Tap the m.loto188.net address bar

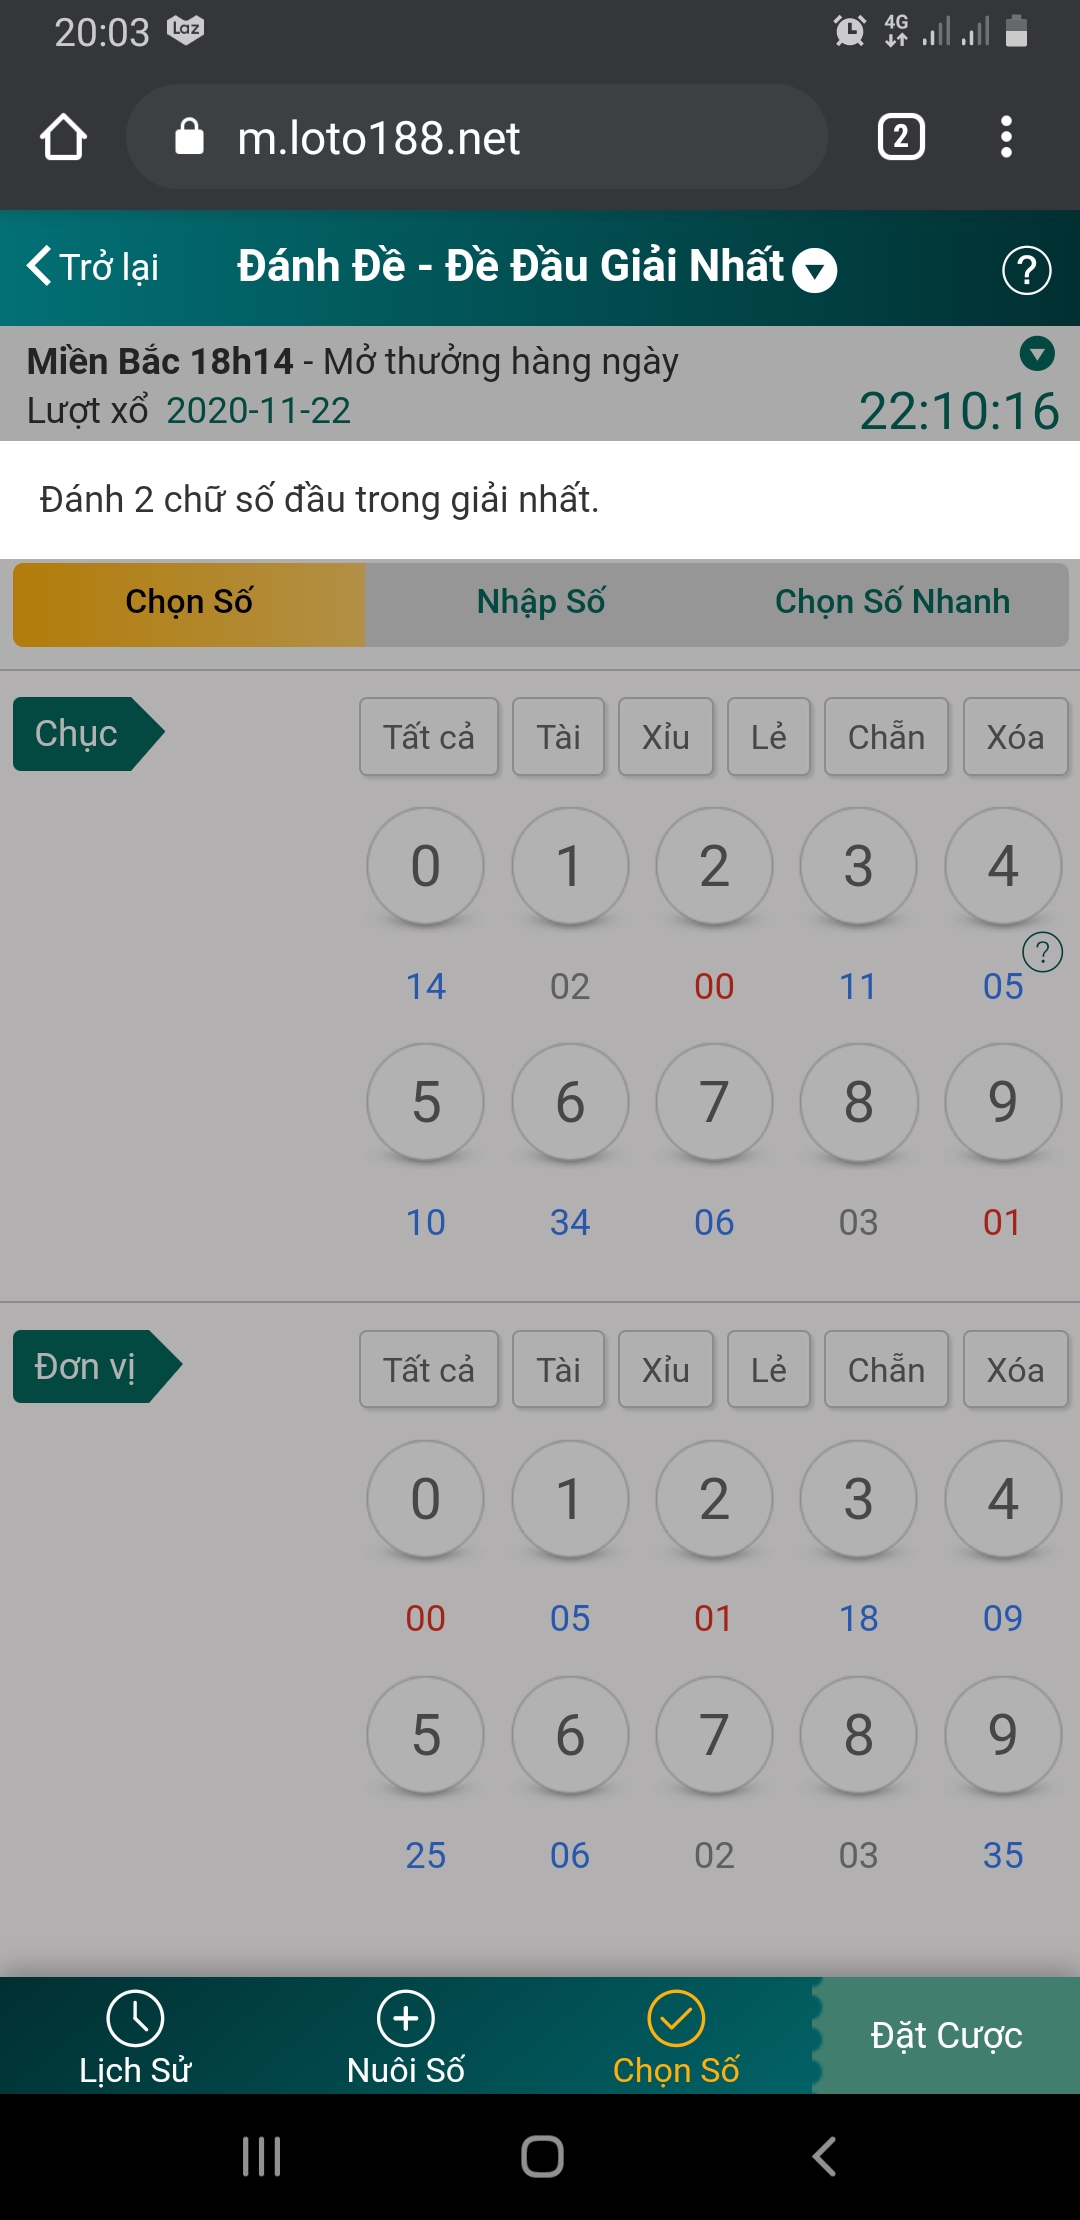coord(476,137)
